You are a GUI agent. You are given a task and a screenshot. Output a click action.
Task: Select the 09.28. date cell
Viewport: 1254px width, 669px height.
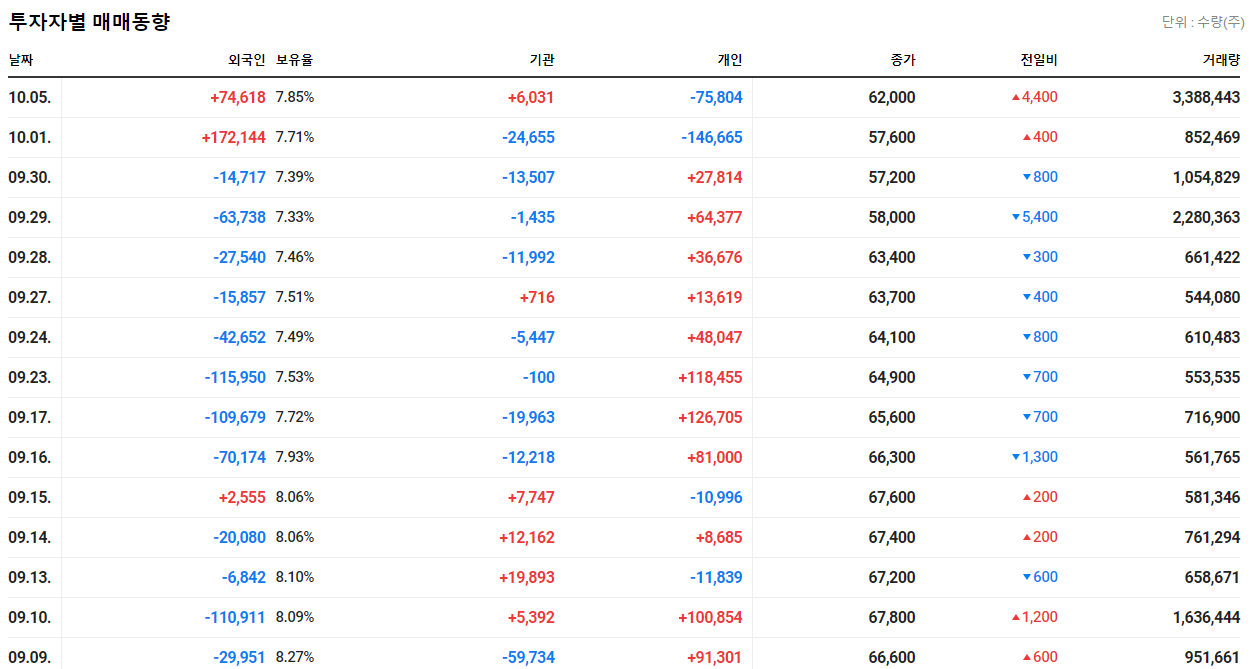pos(30,257)
